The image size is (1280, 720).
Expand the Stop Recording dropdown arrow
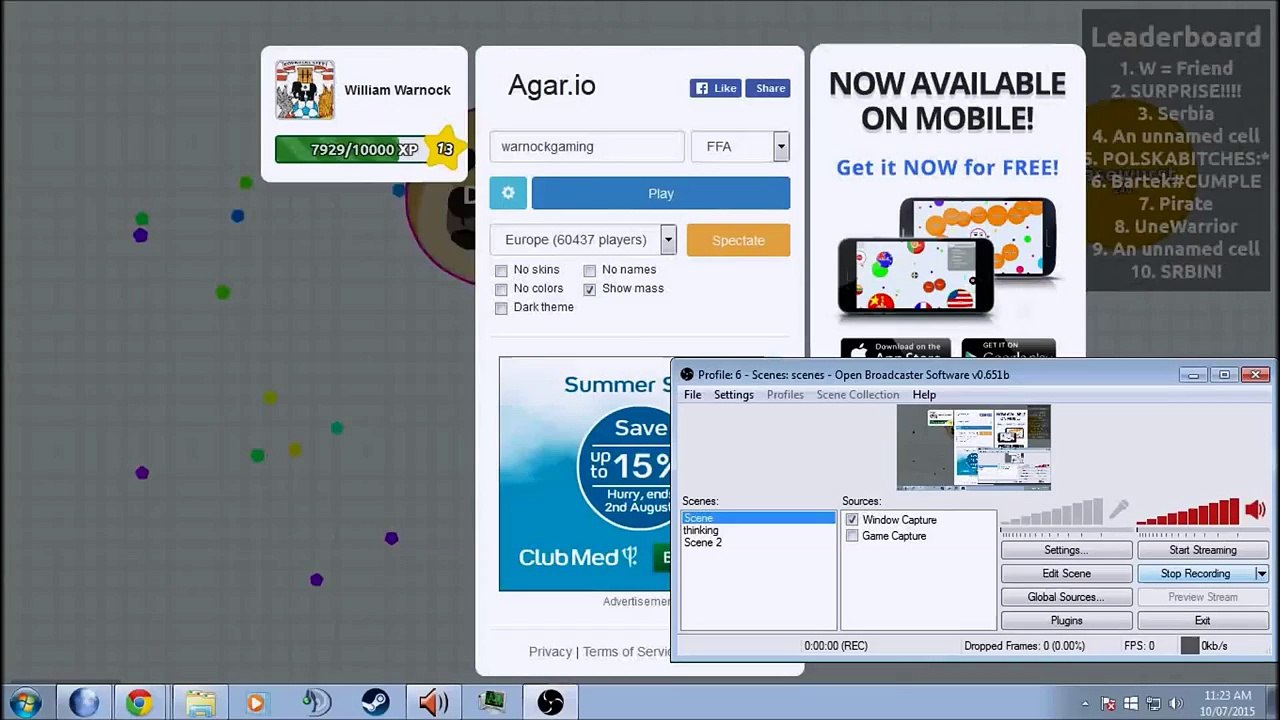tap(1261, 574)
